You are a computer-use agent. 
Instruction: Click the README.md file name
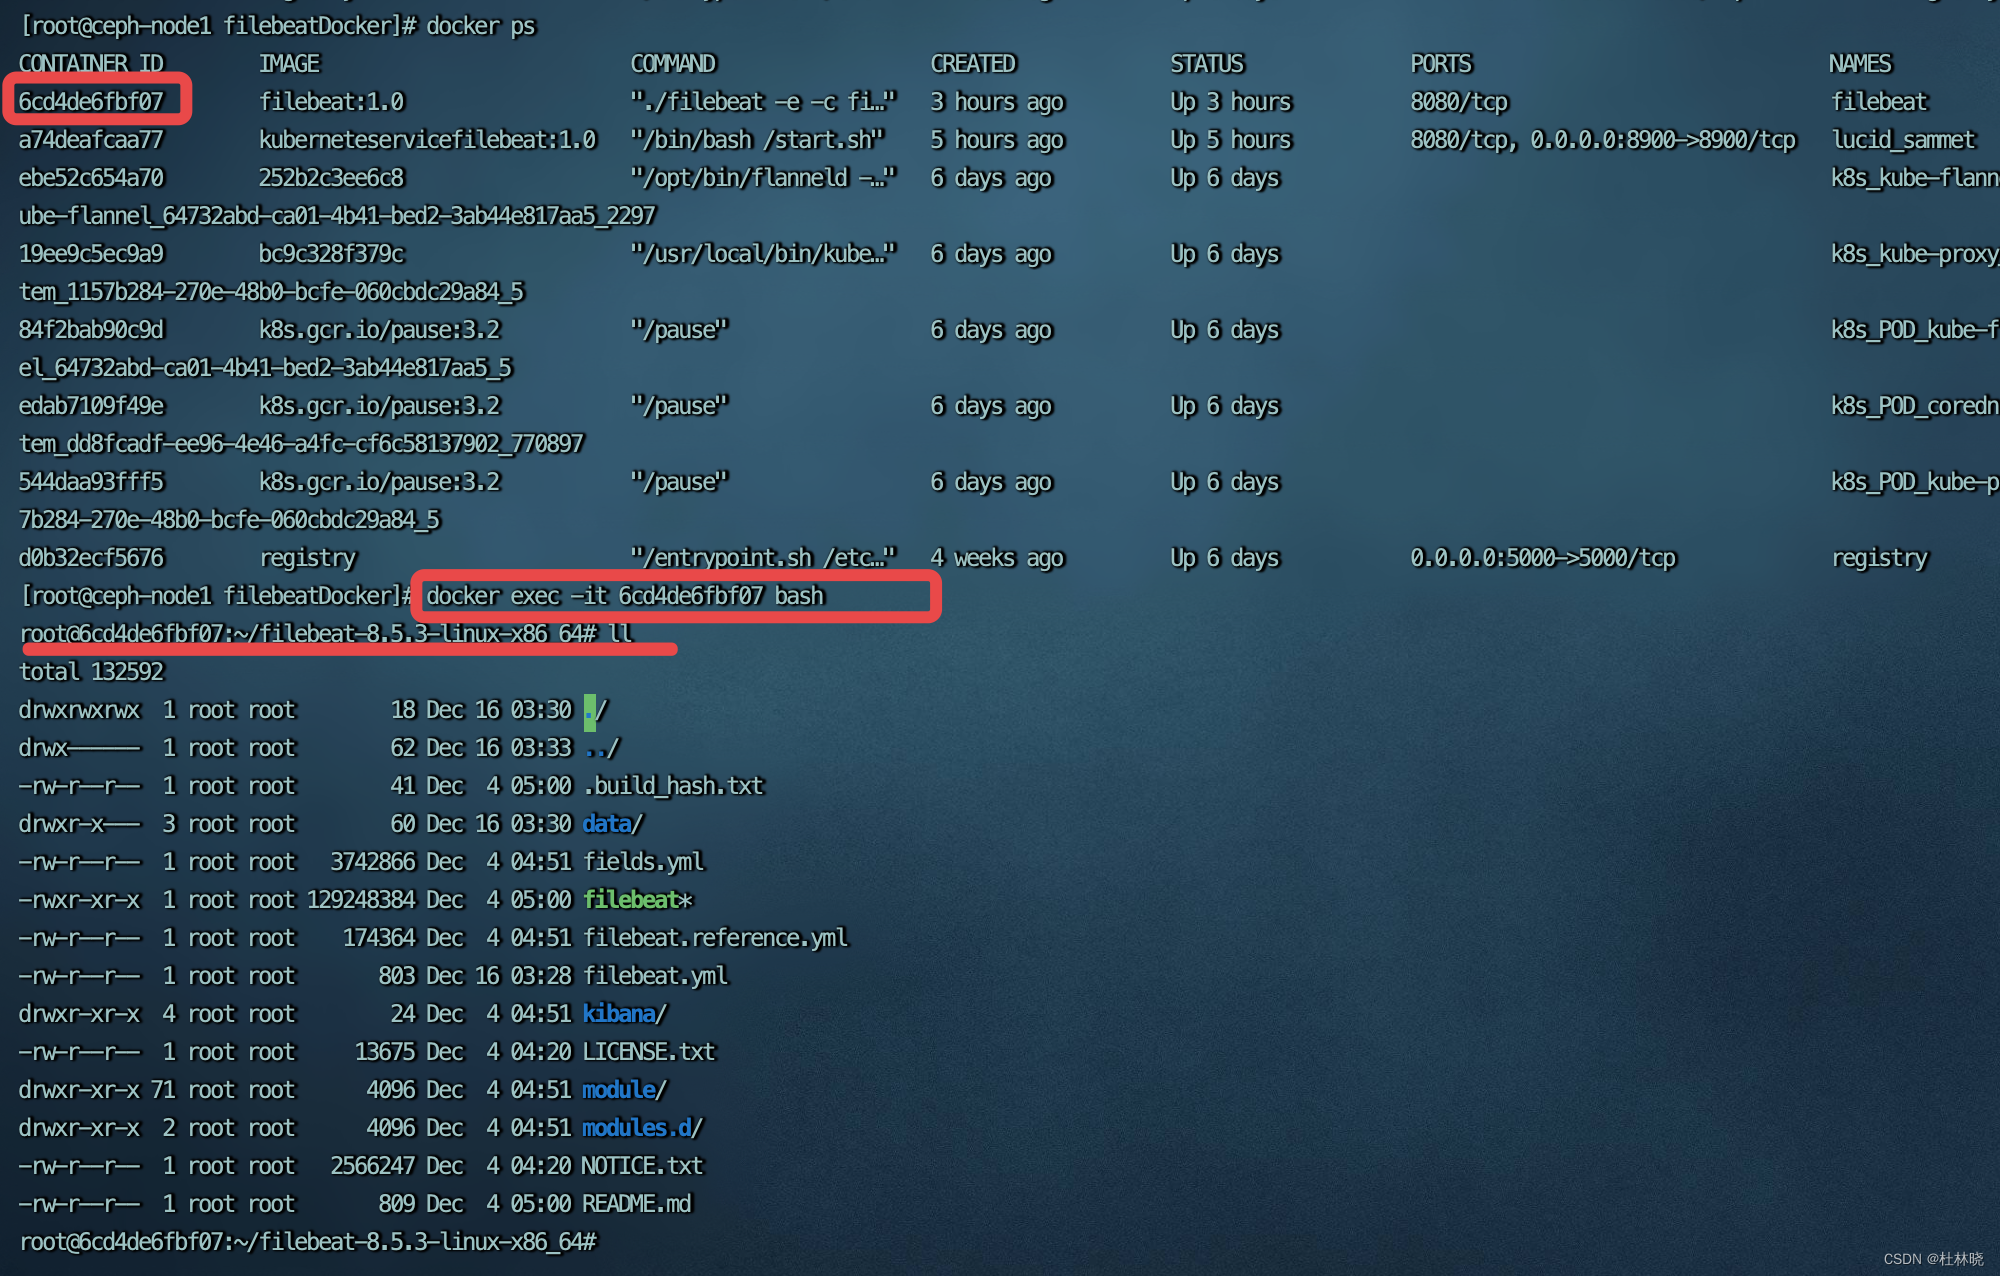pos(637,1203)
